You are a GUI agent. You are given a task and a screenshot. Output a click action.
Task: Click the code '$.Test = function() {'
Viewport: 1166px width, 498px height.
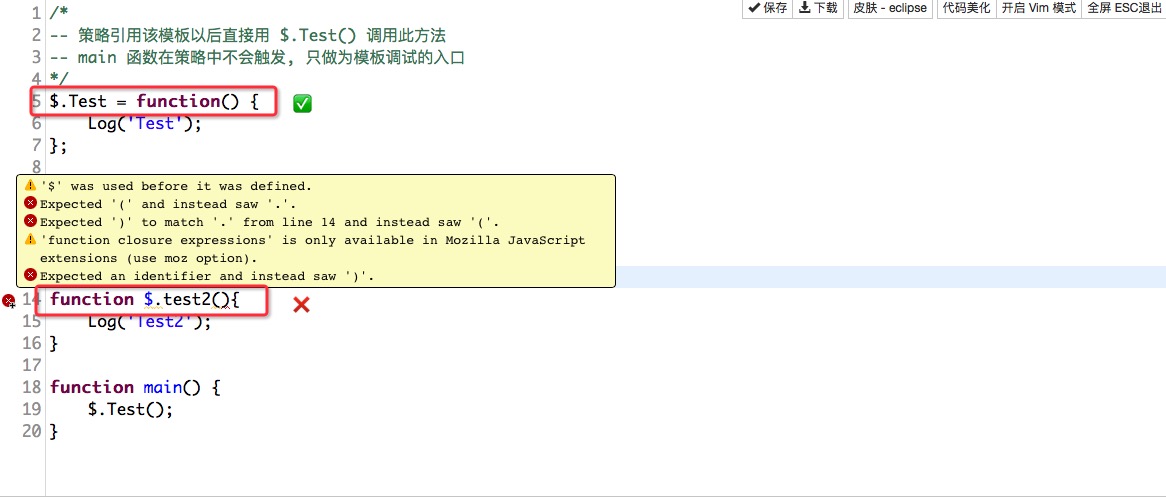click(154, 101)
